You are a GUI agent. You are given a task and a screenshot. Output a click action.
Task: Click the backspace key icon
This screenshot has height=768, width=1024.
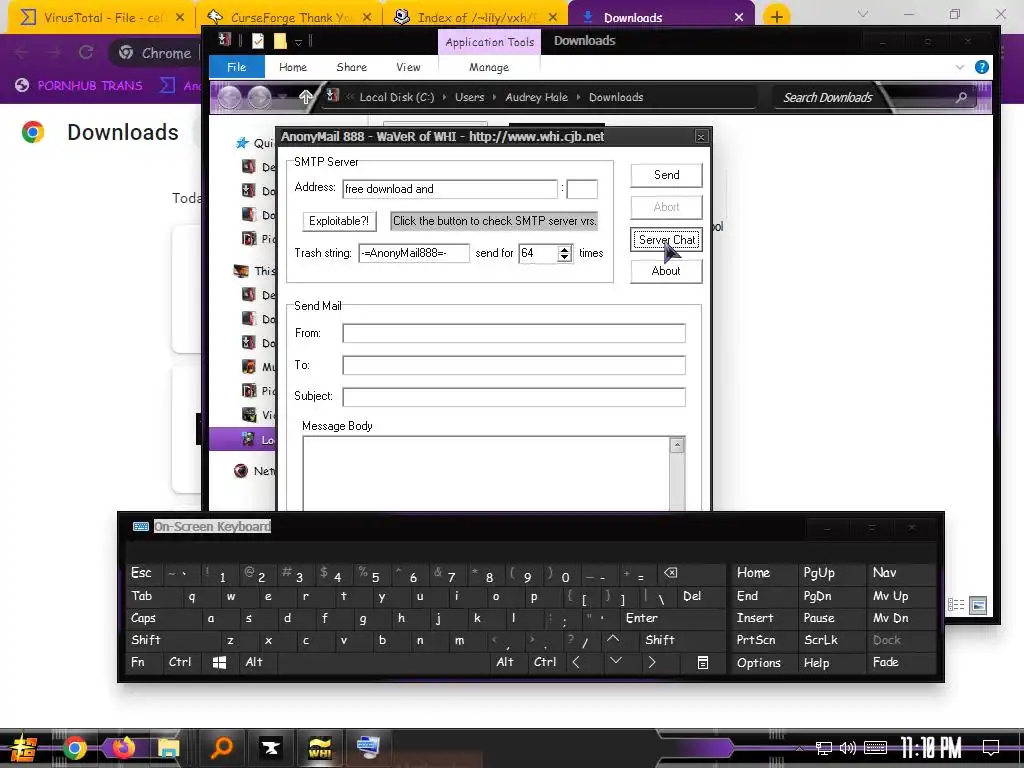[671, 573]
